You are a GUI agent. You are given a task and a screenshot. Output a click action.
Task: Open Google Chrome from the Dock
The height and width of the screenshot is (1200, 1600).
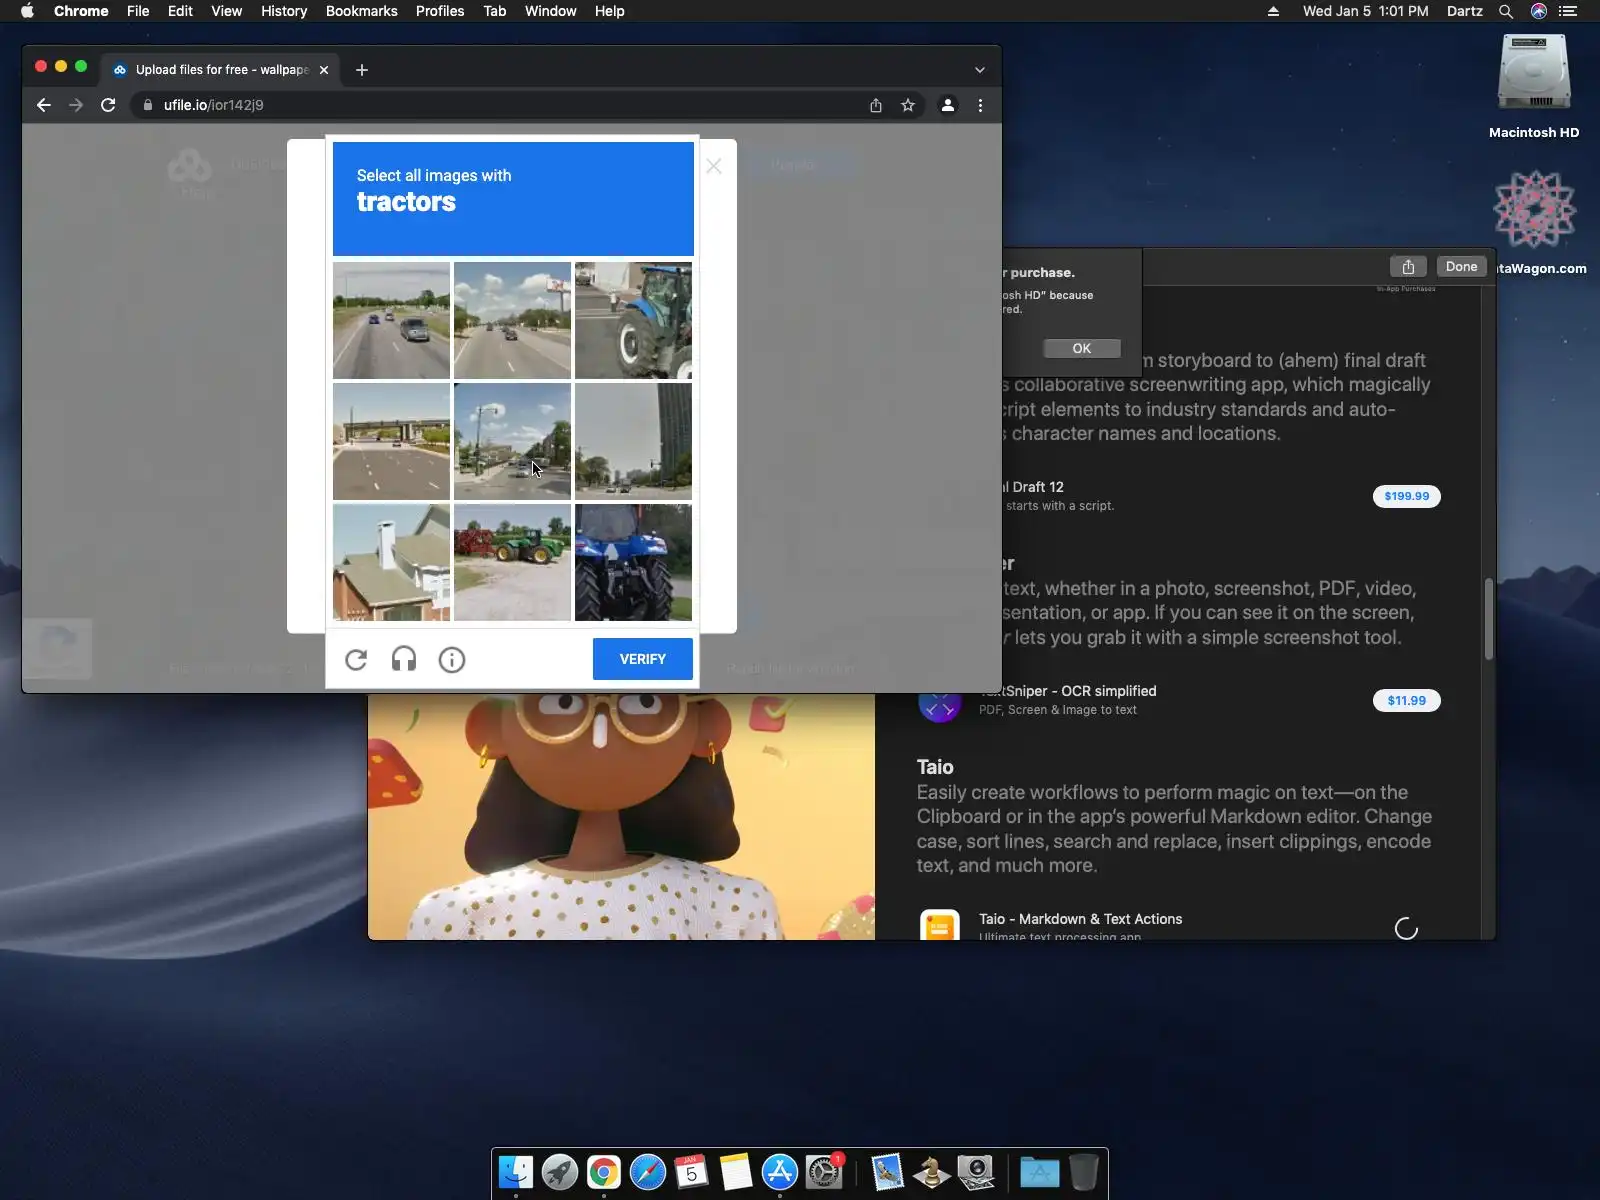(x=604, y=1172)
